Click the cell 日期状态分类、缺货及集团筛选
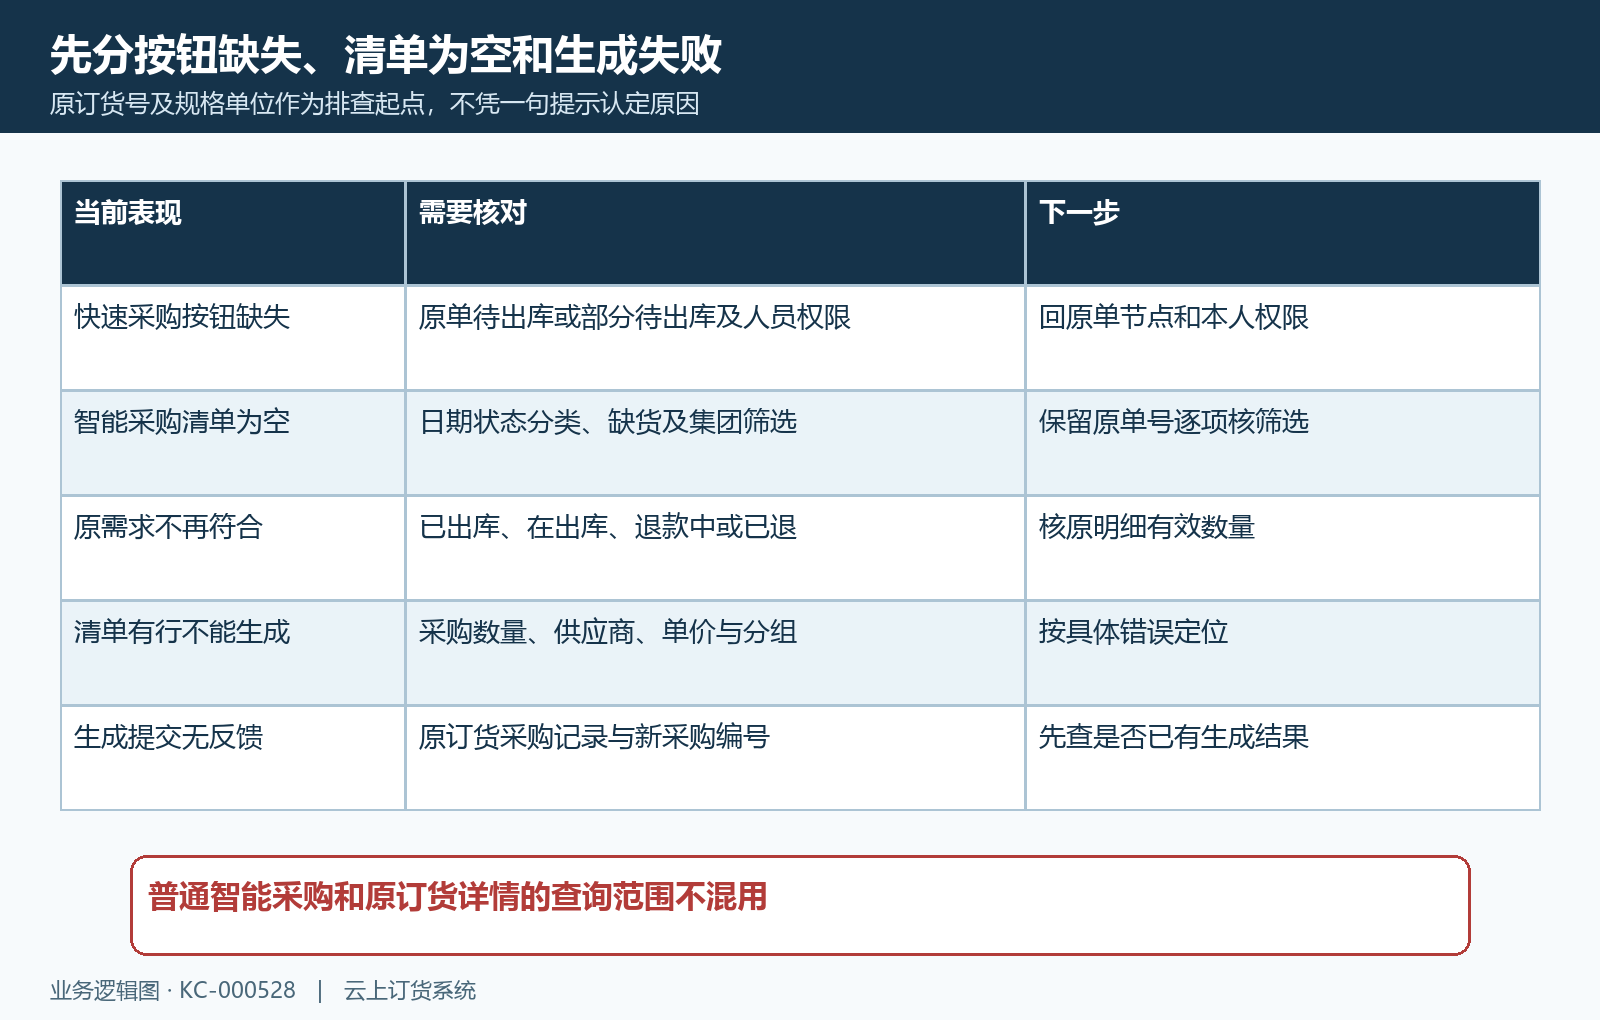1600x1020 pixels. click(715, 443)
